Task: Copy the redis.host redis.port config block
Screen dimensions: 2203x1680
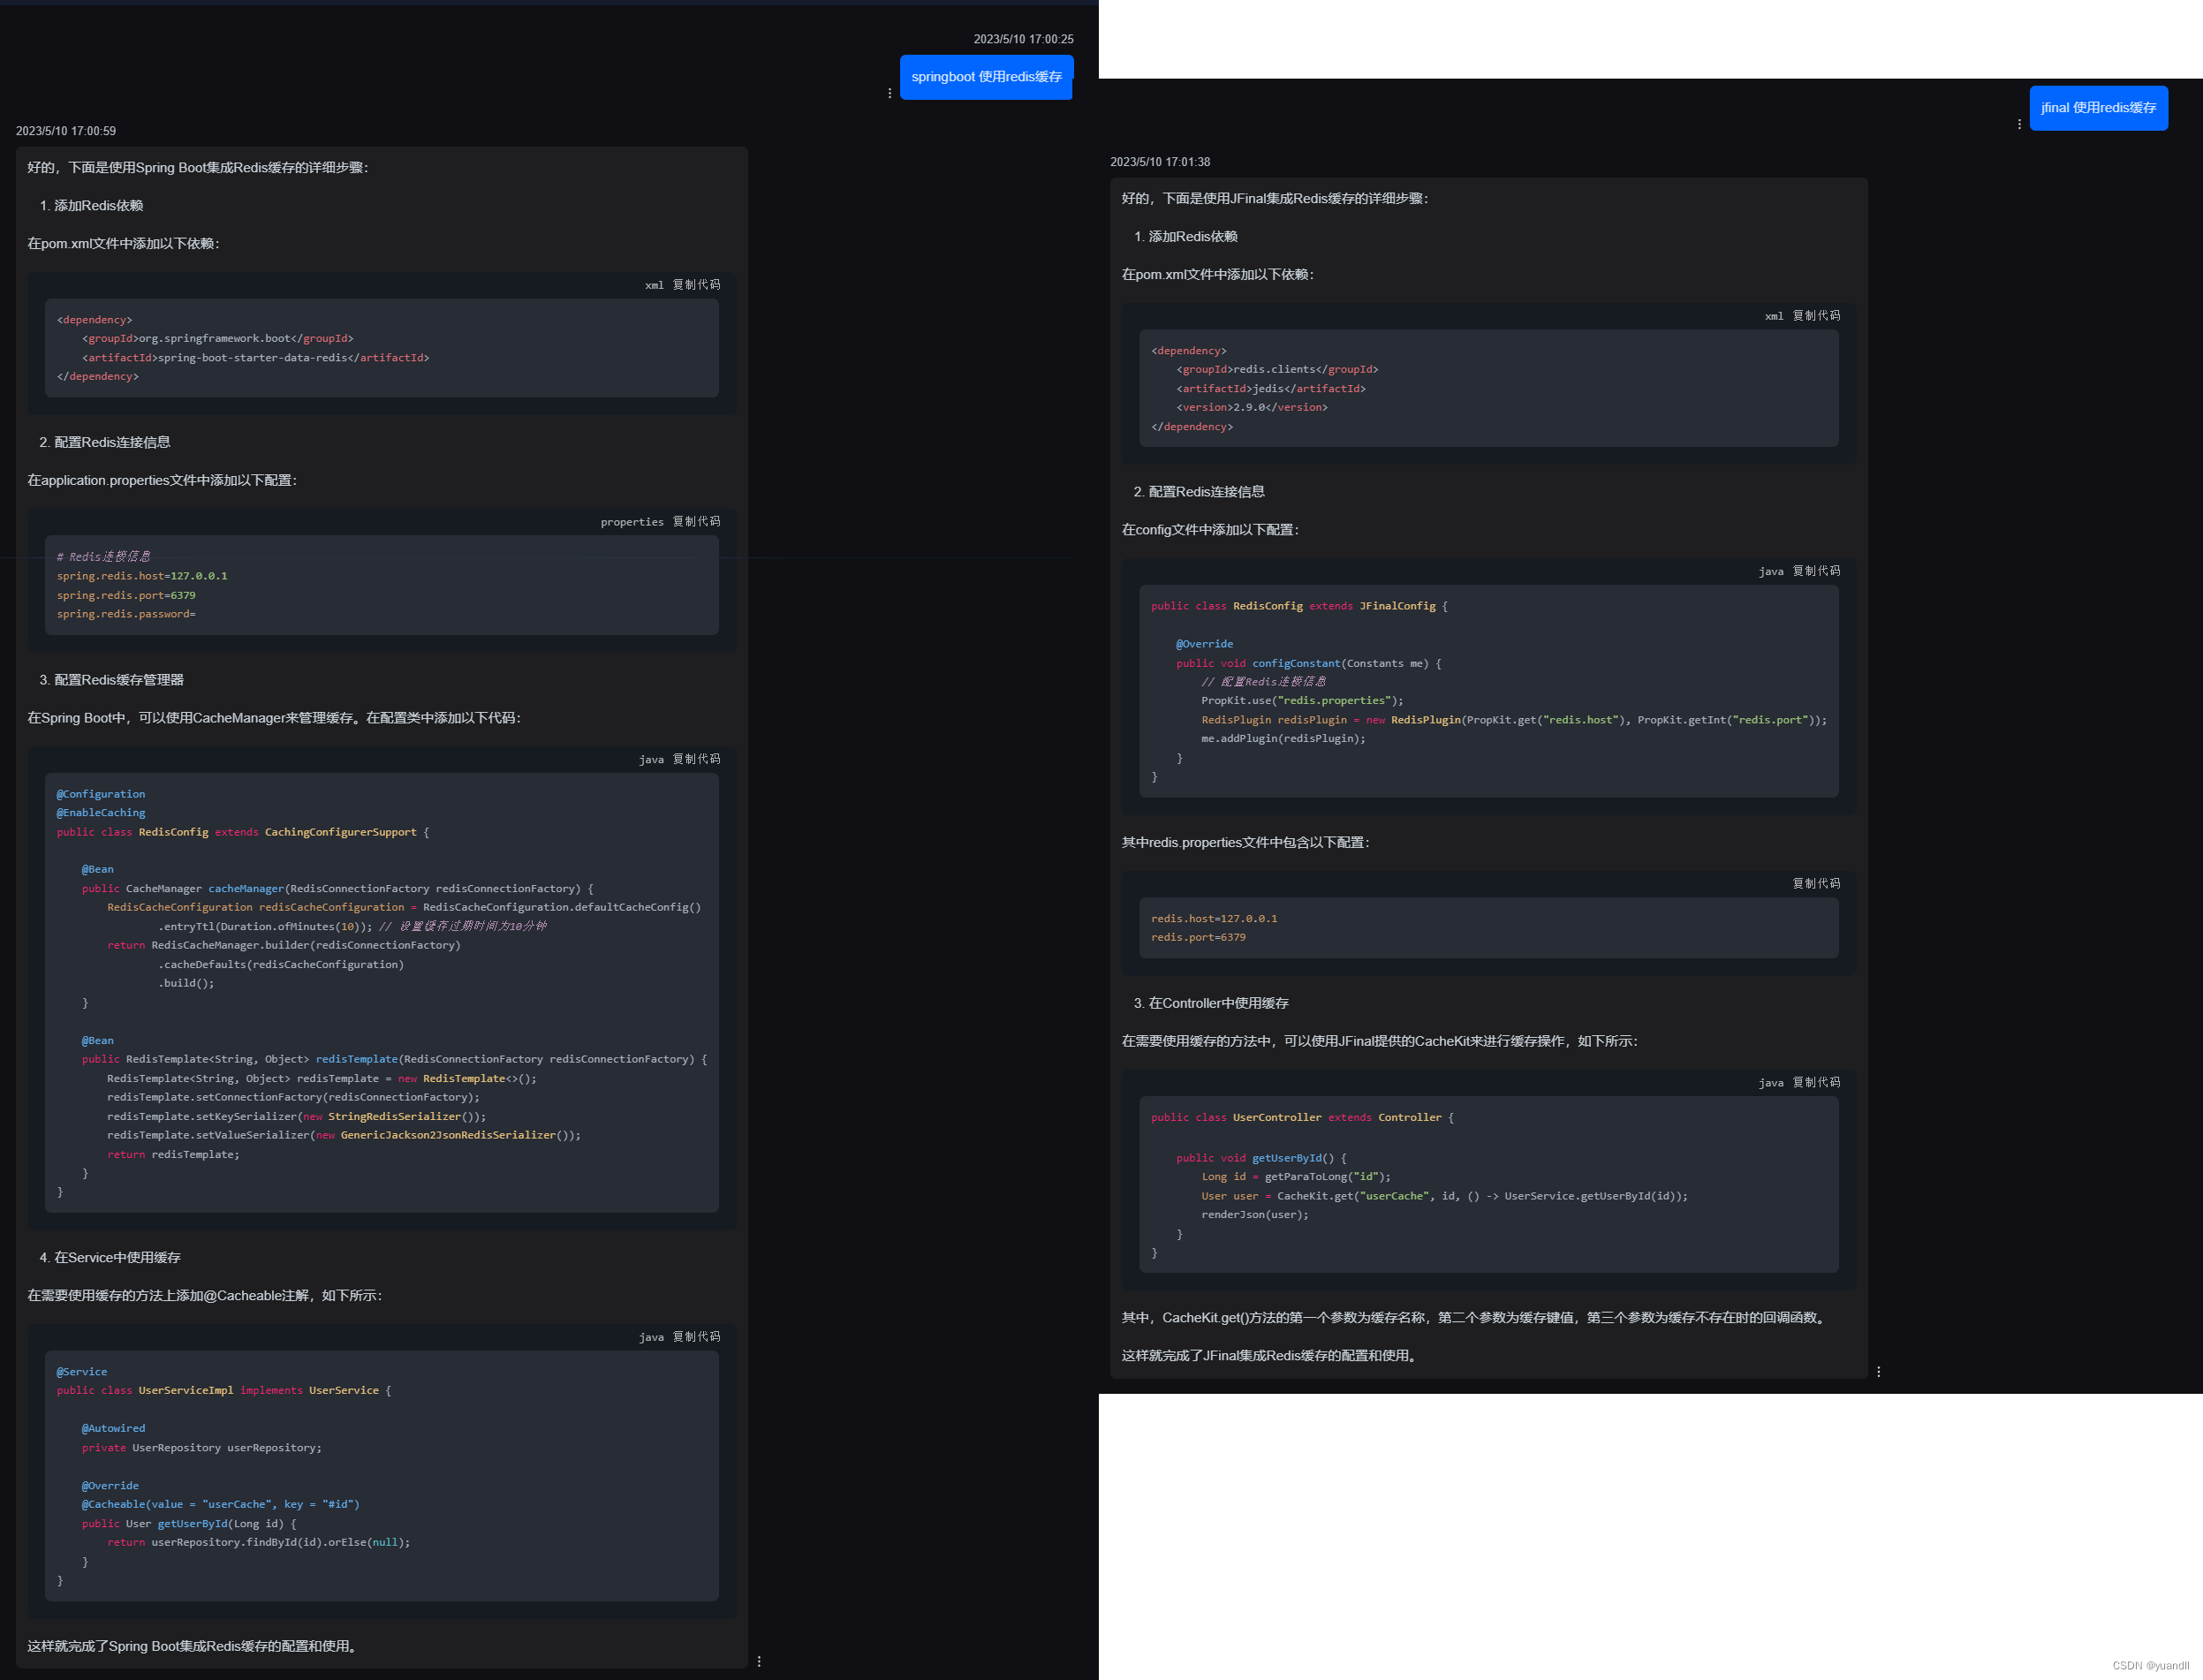Action: point(1816,884)
